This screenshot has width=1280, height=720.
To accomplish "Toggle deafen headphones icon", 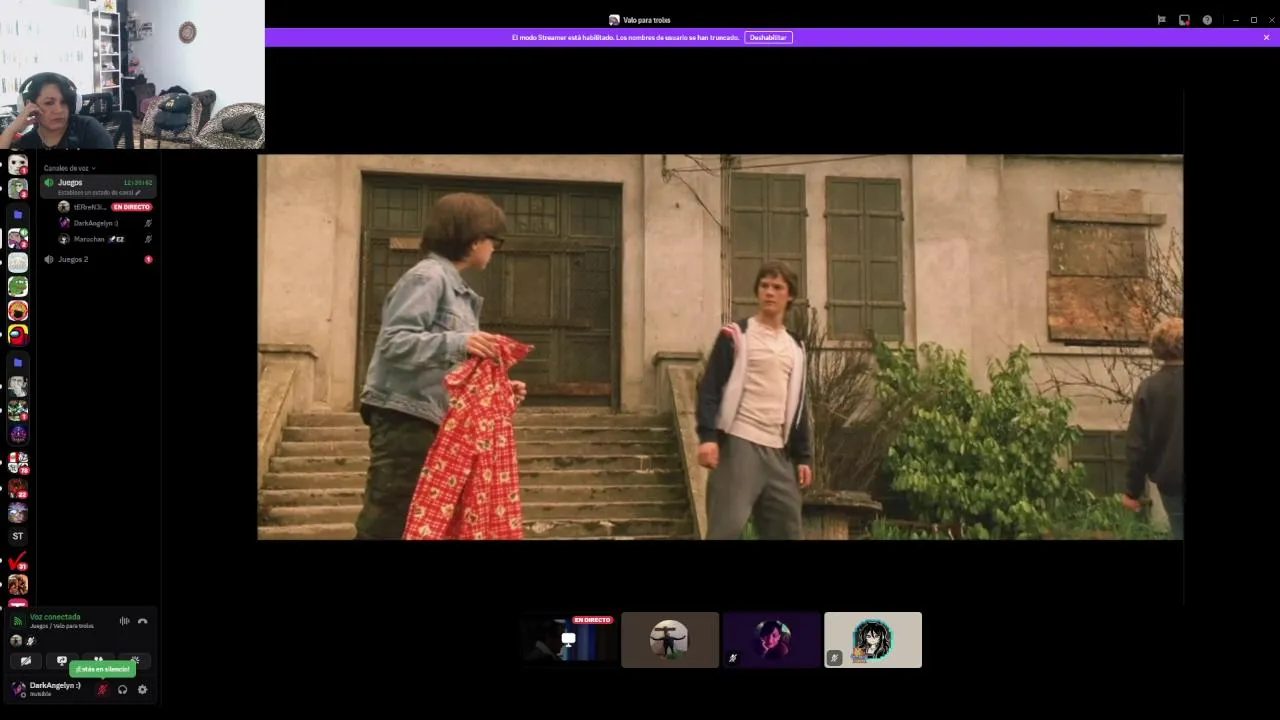I will [x=122, y=689].
